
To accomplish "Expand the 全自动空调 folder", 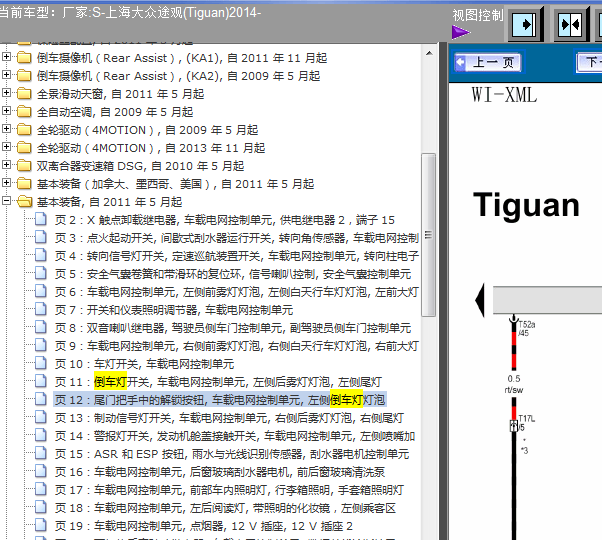I will 6,111.
